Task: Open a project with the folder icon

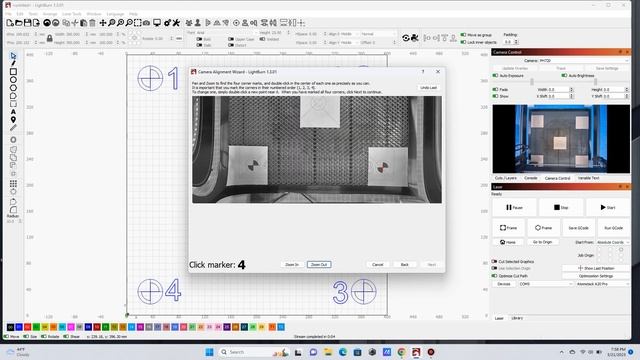Action: pyautogui.click(x=19, y=23)
